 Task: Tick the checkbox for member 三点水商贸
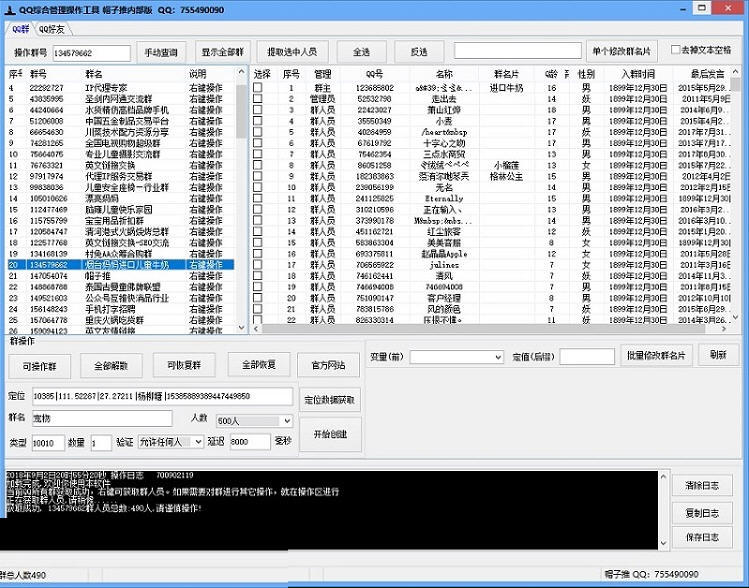(x=257, y=154)
